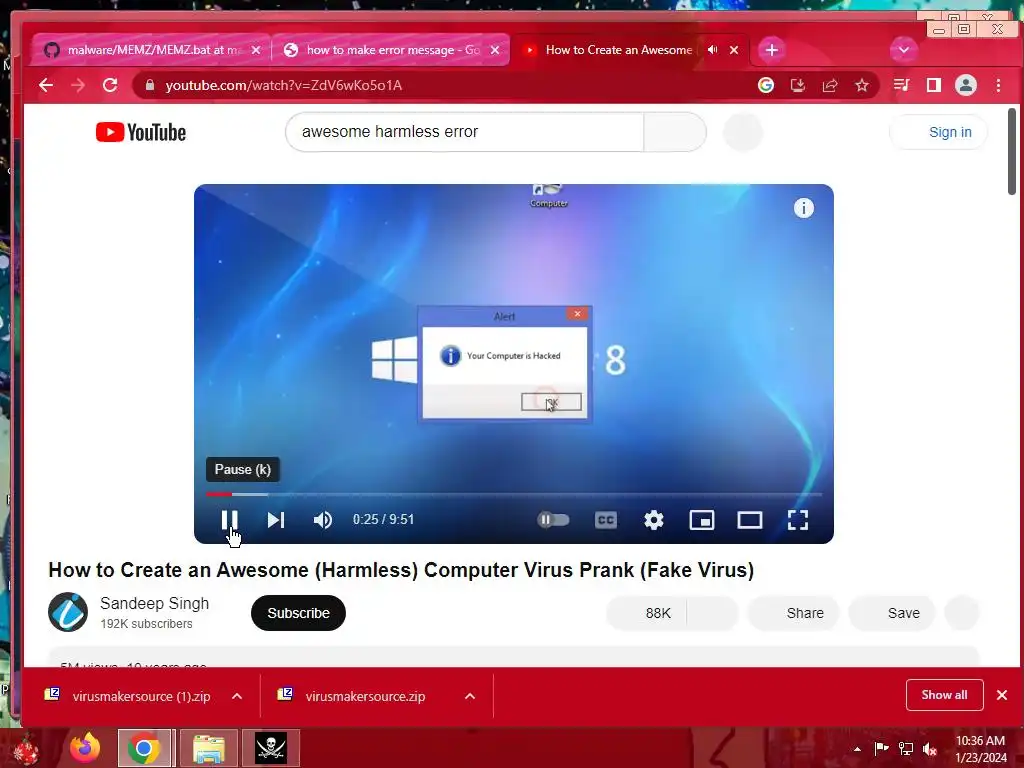Image resolution: width=1024 pixels, height=768 pixels.
Task: Close the YouTube tab
Action: coord(734,50)
